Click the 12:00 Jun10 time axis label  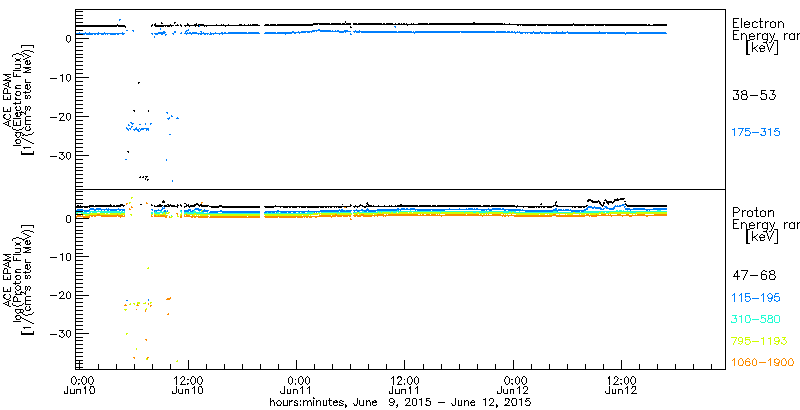coord(188,384)
